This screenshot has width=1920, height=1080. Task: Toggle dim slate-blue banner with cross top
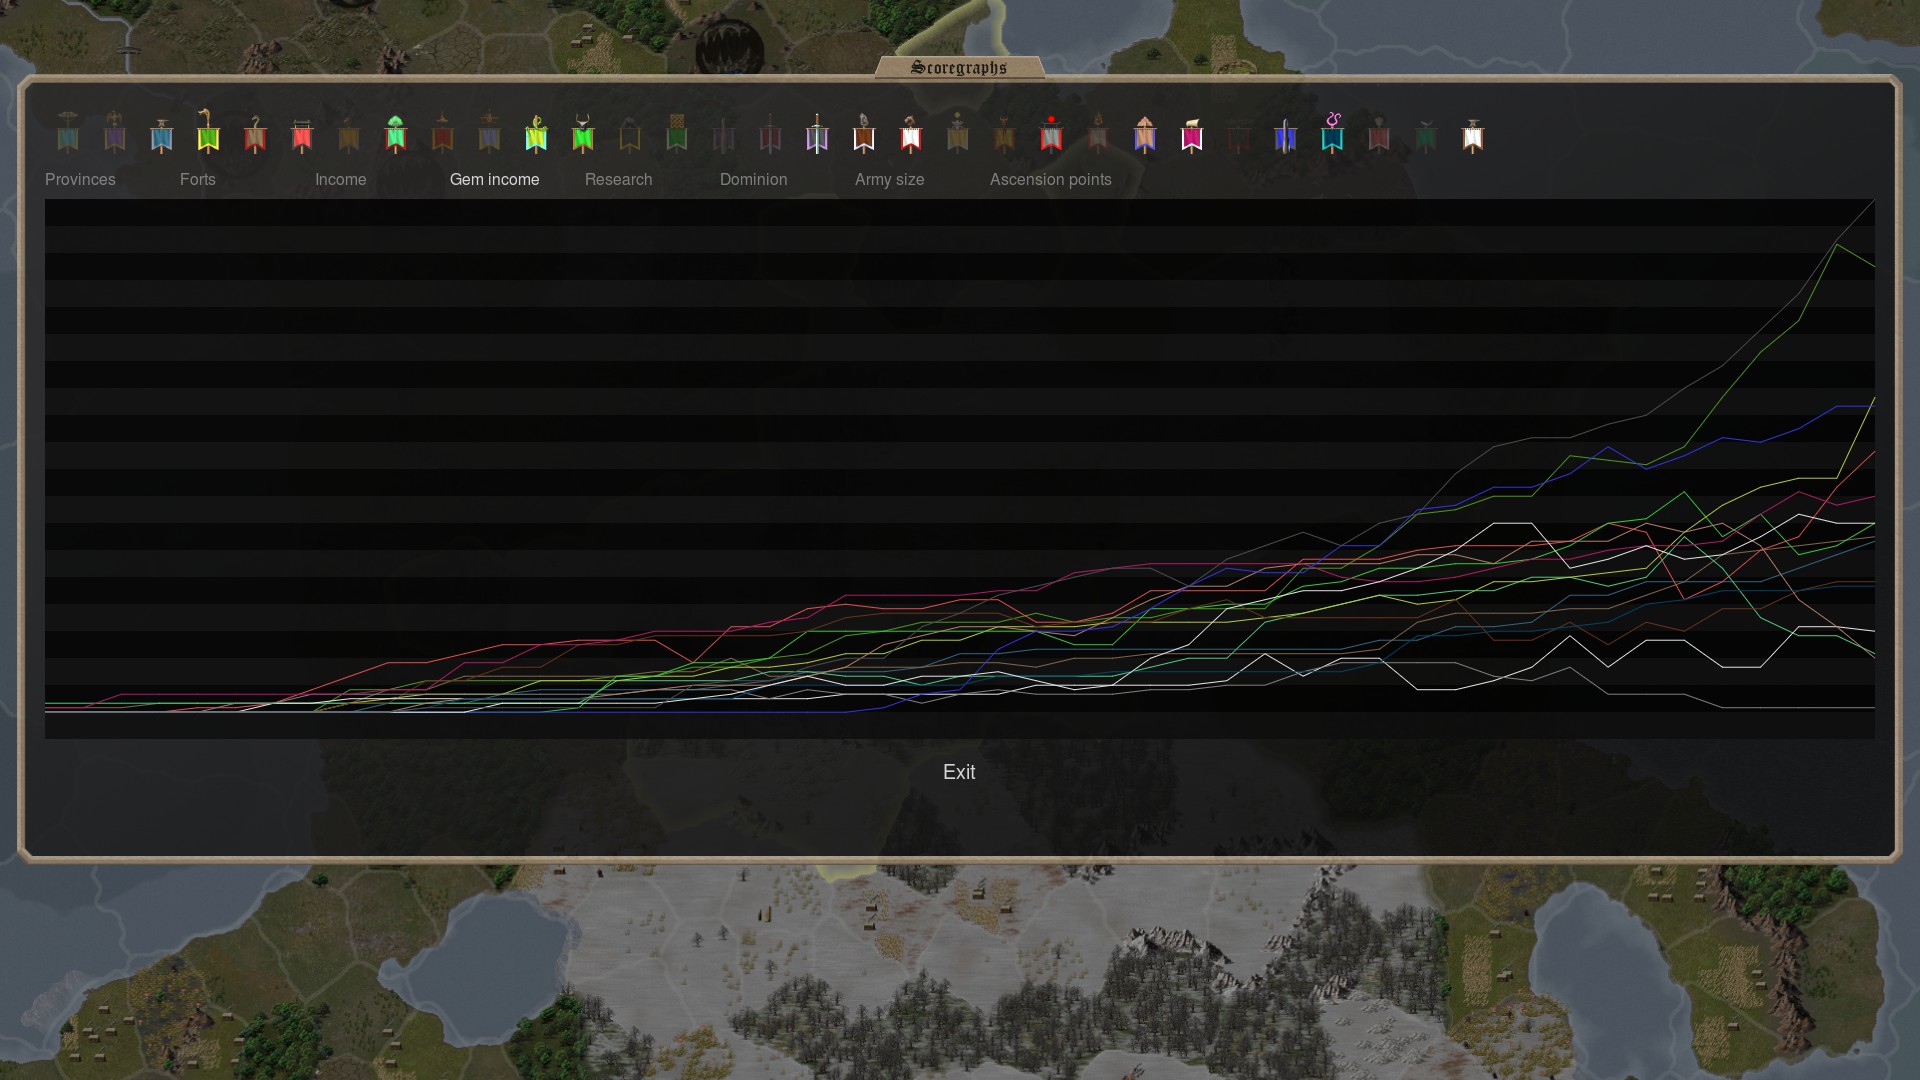point(489,132)
